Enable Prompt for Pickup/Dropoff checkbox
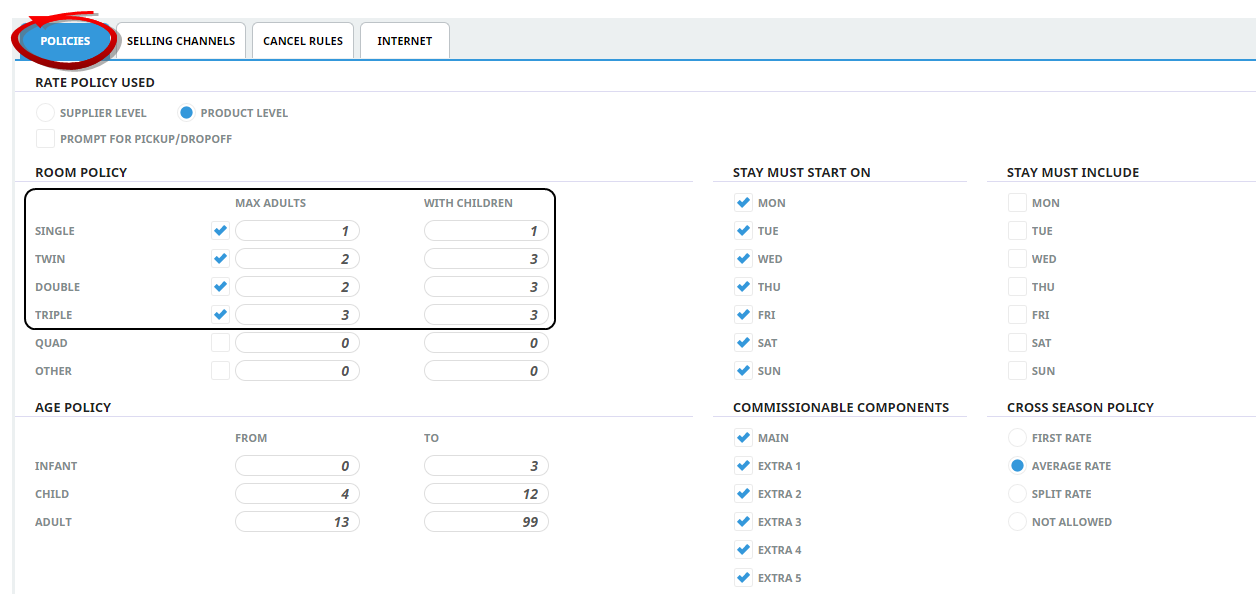1256x594 pixels. pyautogui.click(x=45, y=139)
